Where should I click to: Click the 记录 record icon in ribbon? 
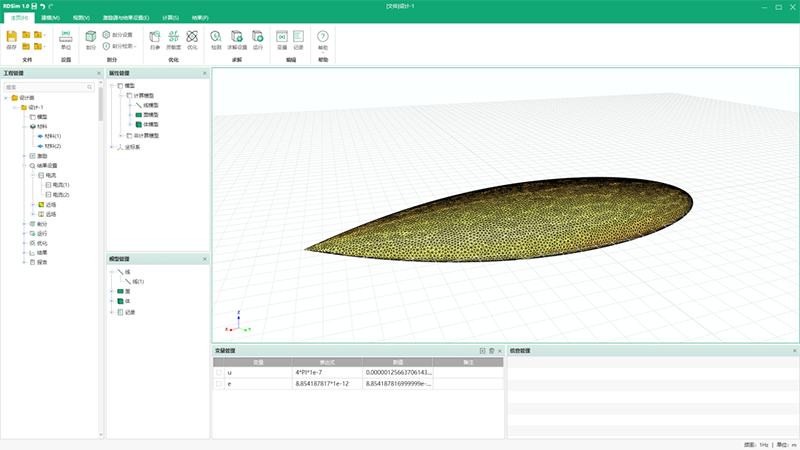pos(298,38)
